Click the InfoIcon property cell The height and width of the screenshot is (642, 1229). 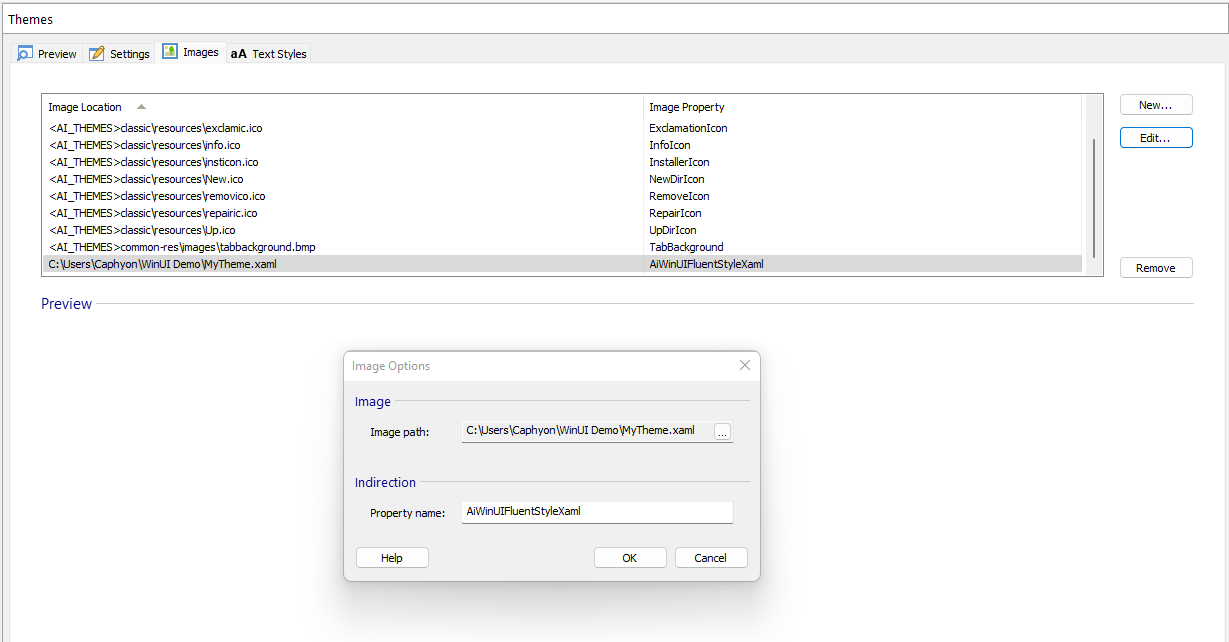pyautogui.click(x=669, y=145)
